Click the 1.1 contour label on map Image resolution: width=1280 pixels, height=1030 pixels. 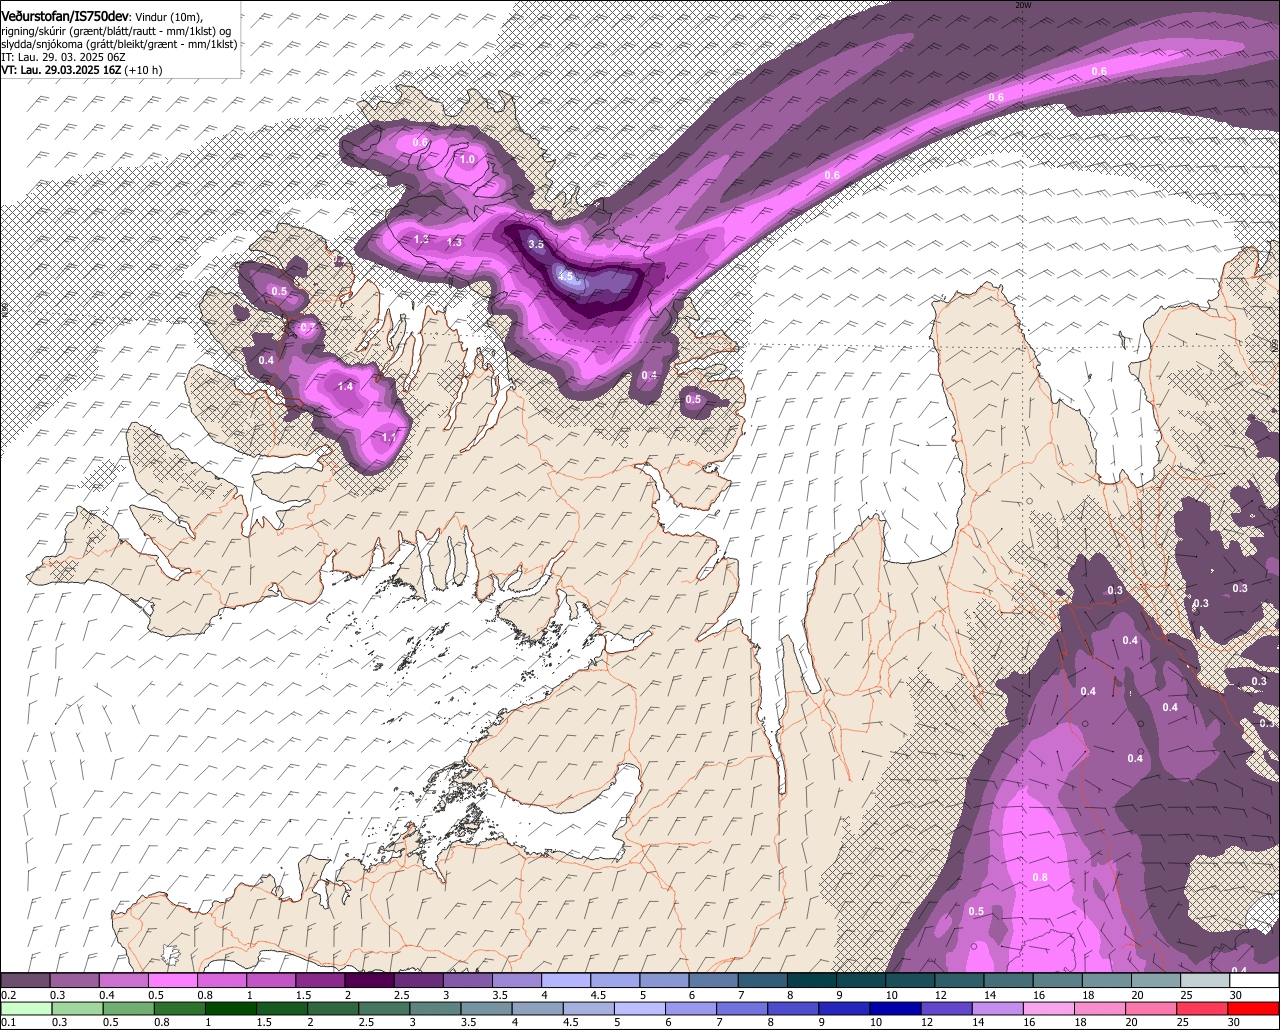tap(390, 437)
